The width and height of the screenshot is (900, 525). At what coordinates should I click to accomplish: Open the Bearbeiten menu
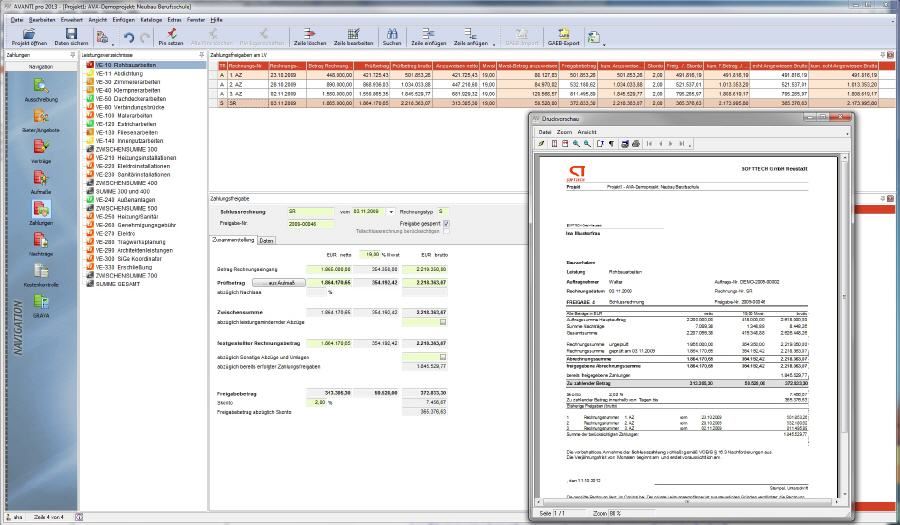coord(42,20)
